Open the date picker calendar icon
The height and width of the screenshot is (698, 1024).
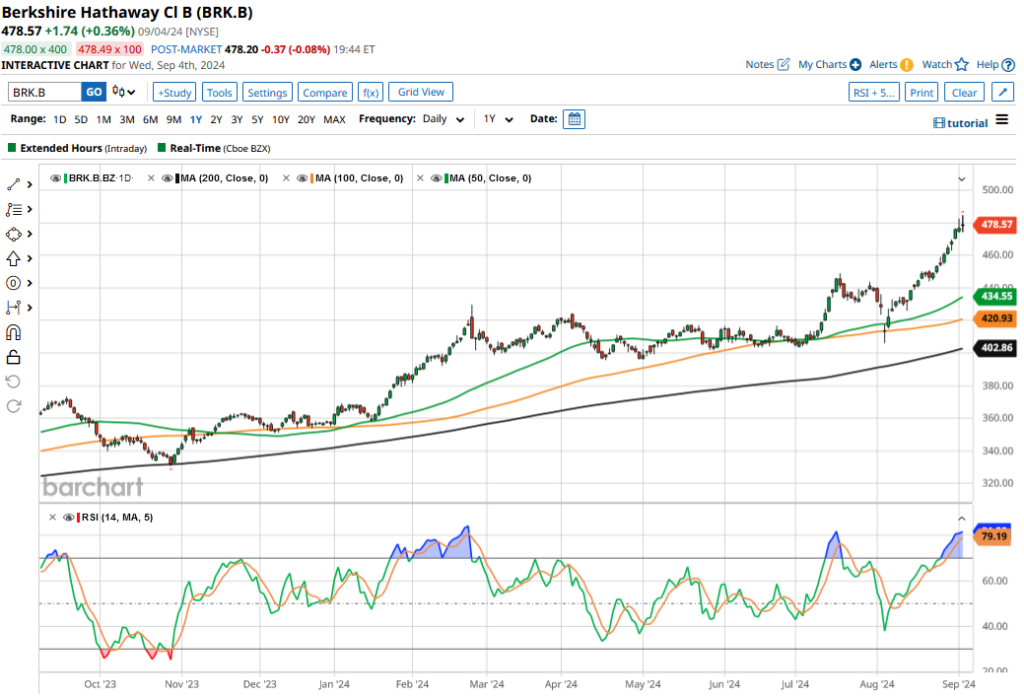click(574, 119)
